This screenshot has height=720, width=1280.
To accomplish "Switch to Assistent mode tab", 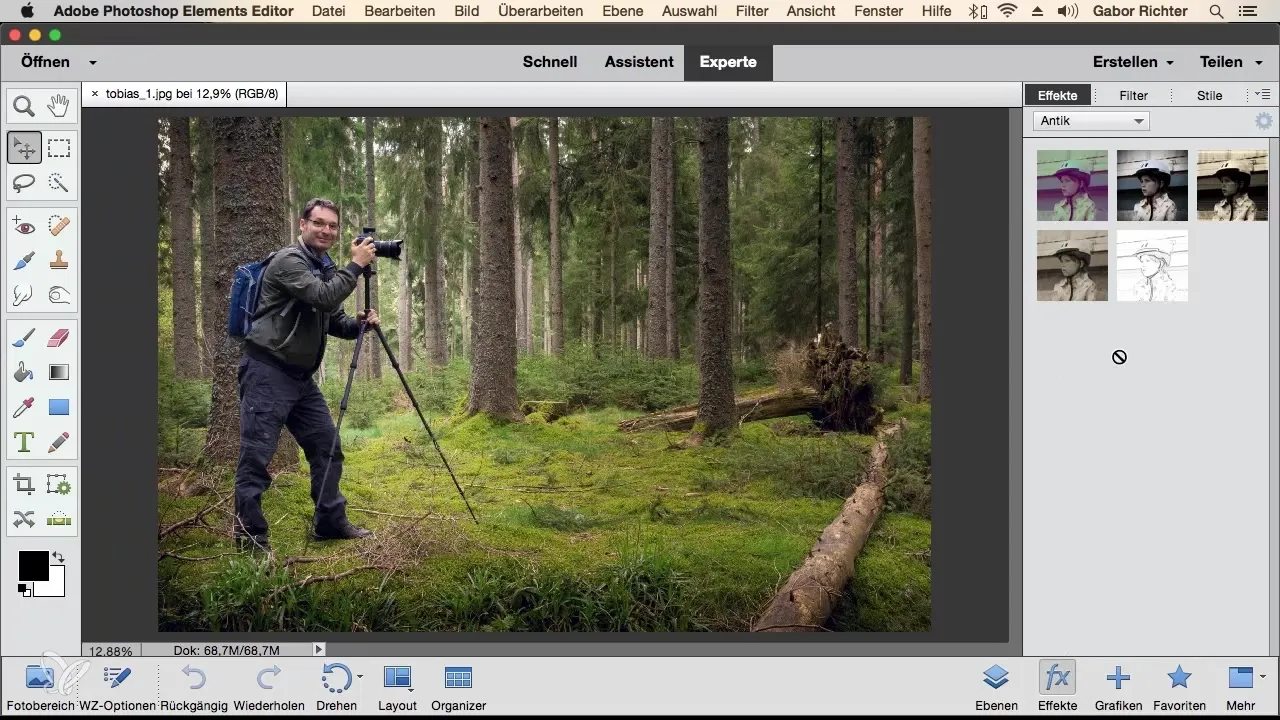I will (639, 62).
